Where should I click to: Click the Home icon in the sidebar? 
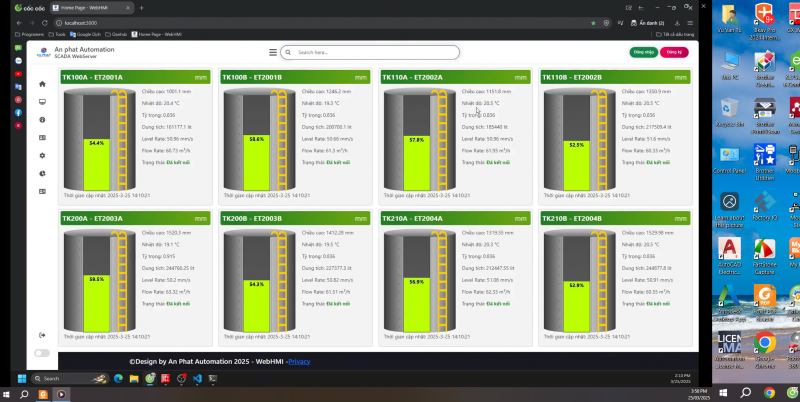(42, 84)
